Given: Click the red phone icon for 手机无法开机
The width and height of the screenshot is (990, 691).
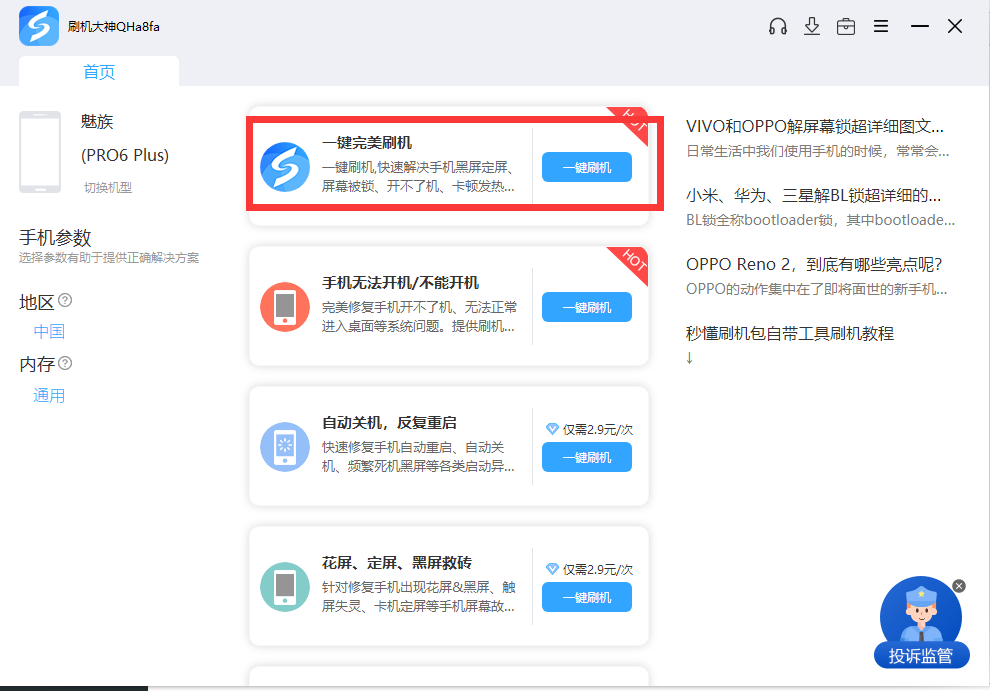Looking at the screenshot, I should [285, 307].
